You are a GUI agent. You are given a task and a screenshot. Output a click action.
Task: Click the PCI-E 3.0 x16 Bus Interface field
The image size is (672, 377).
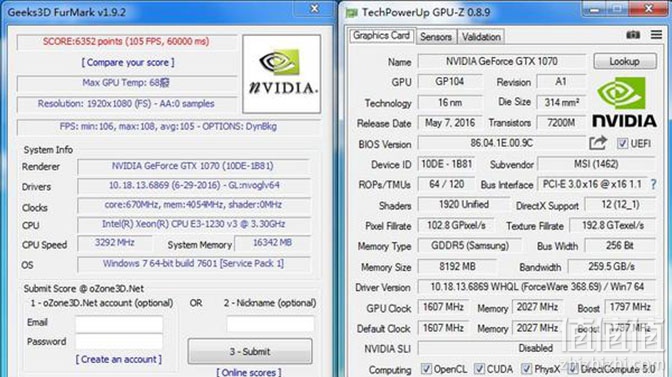pyautogui.click(x=592, y=184)
